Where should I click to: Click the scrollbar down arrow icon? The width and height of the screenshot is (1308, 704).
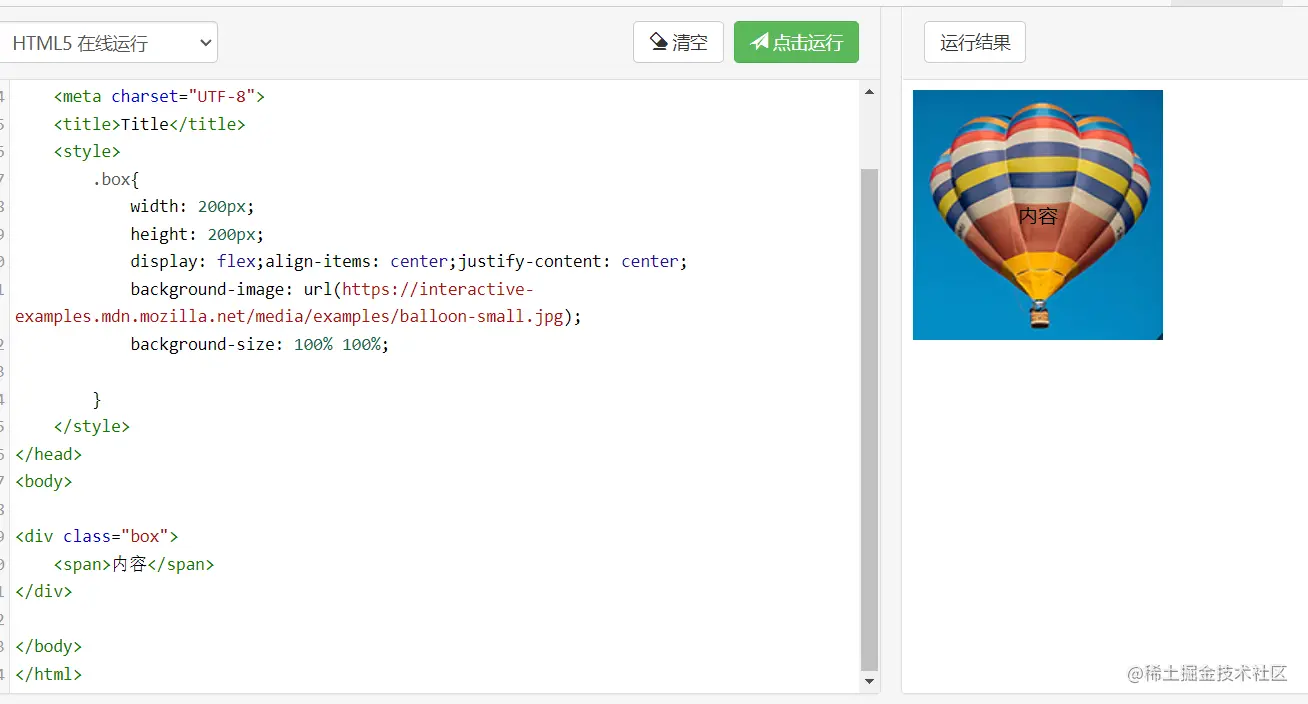click(x=868, y=681)
